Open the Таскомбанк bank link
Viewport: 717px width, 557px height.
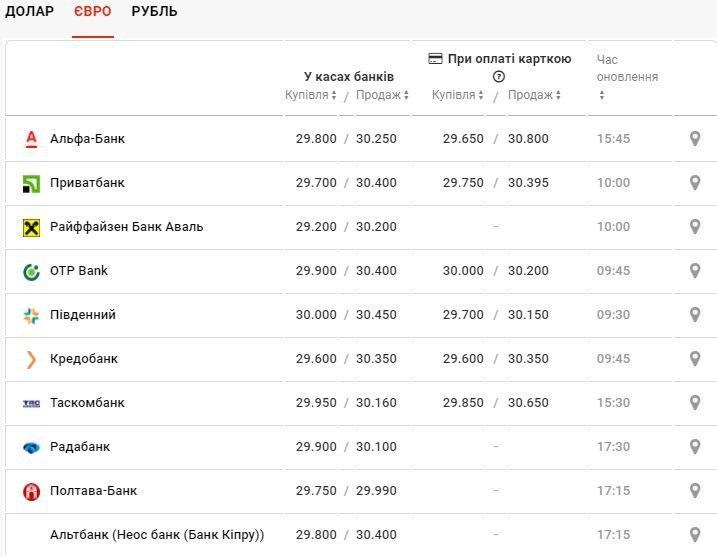click(87, 403)
